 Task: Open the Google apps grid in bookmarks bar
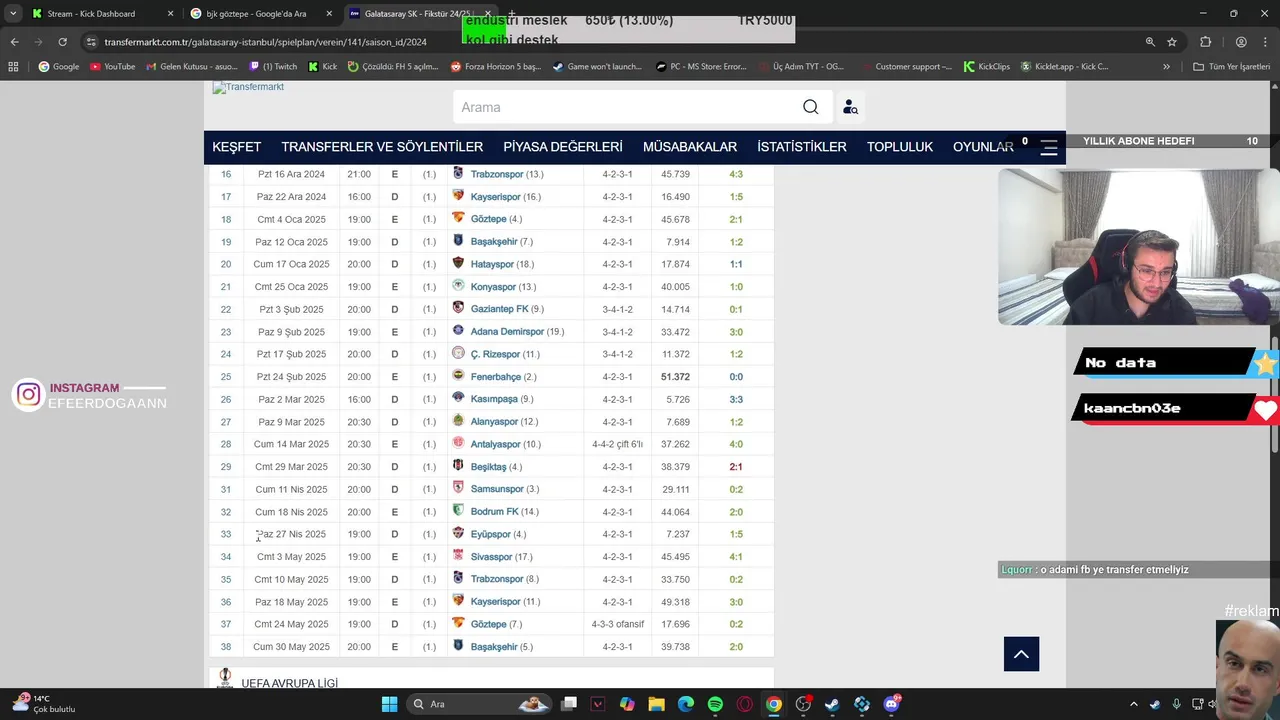click(13, 67)
